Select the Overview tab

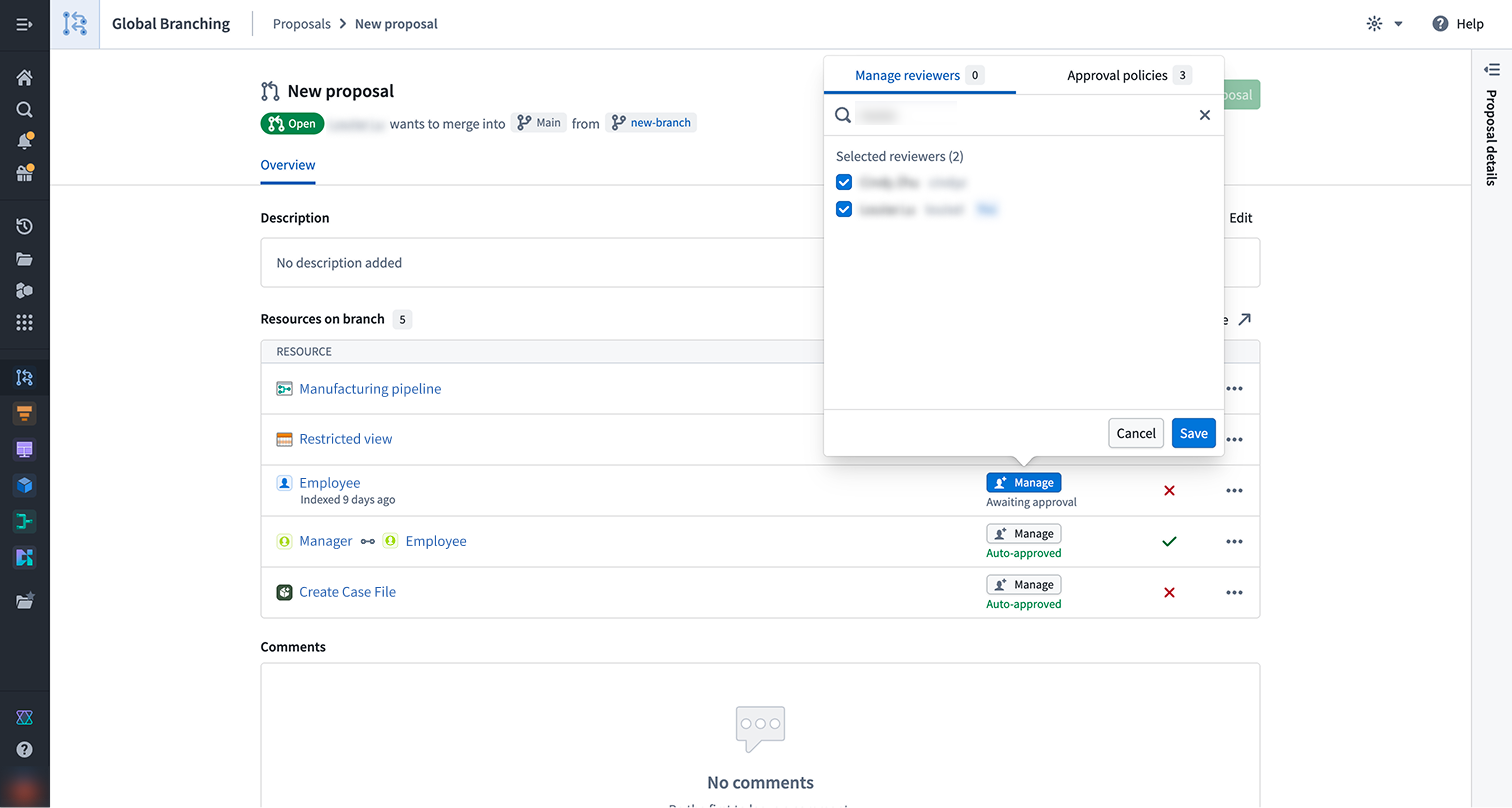(x=288, y=165)
